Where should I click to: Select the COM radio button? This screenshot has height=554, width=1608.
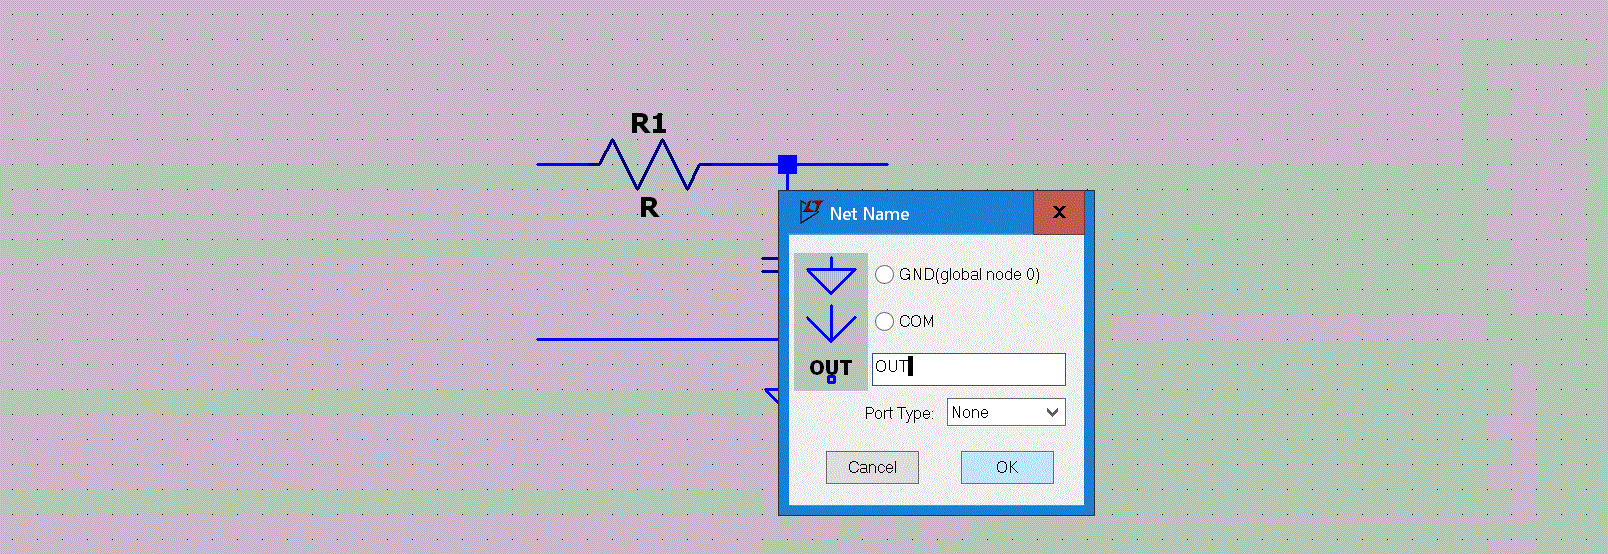click(885, 321)
